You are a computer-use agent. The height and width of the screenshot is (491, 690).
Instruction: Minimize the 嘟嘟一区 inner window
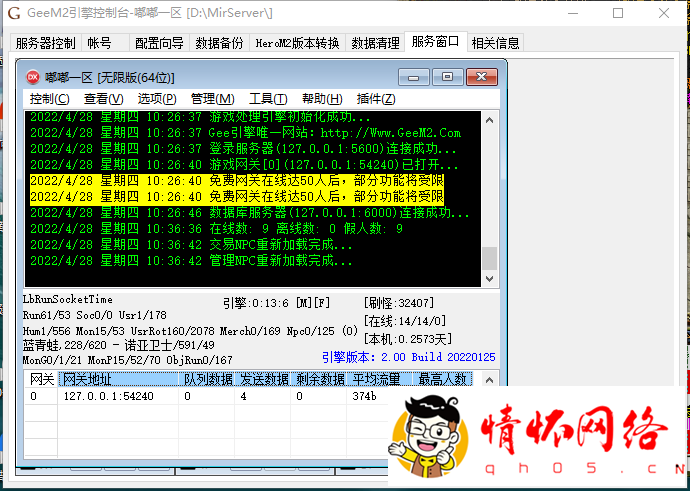[414, 77]
